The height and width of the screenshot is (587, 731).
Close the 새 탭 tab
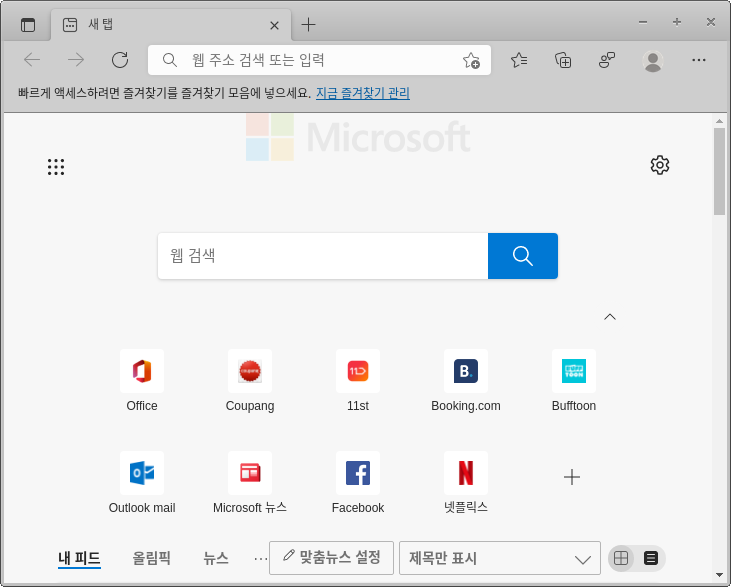coord(275,25)
